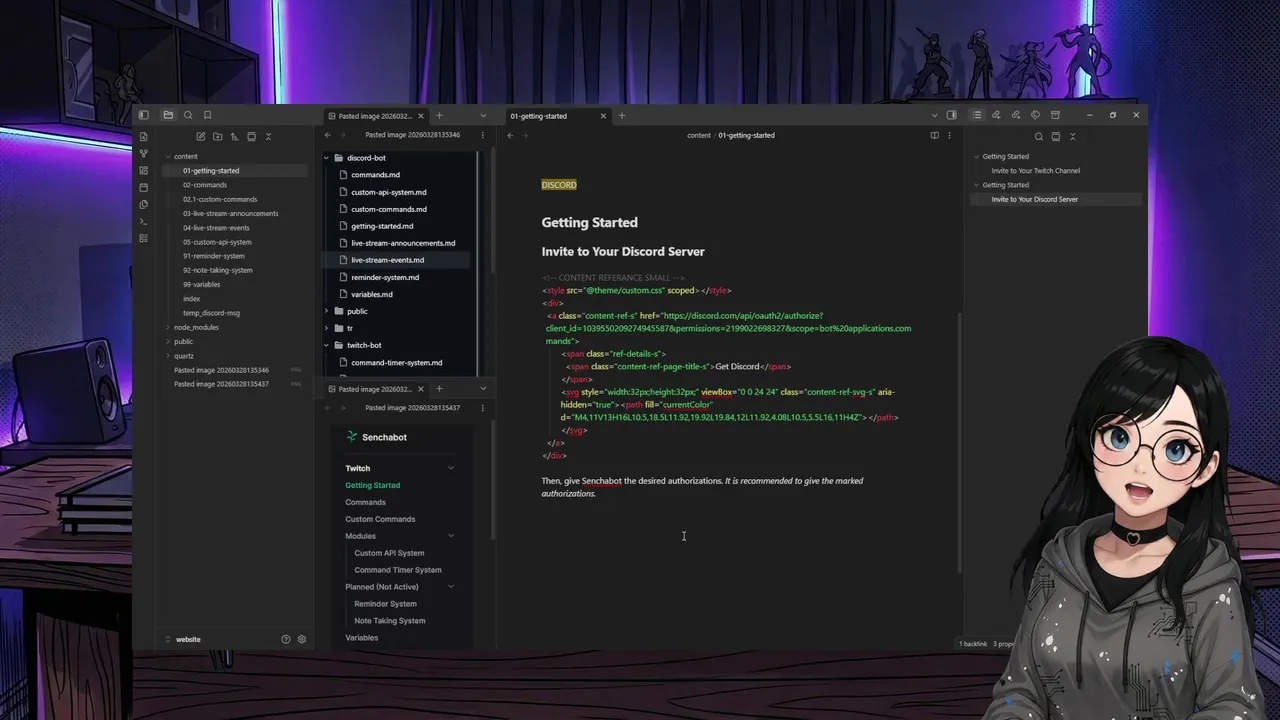The height and width of the screenshot is (720, 1280).
Task: Expand the public folder in file explorer
Action: (x=166, y=341)
